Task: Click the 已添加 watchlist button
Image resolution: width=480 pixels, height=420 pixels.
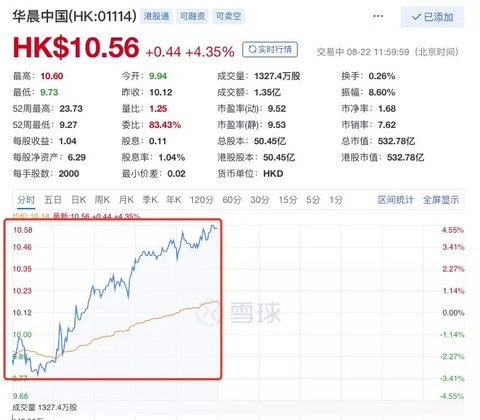Action: 432,17
